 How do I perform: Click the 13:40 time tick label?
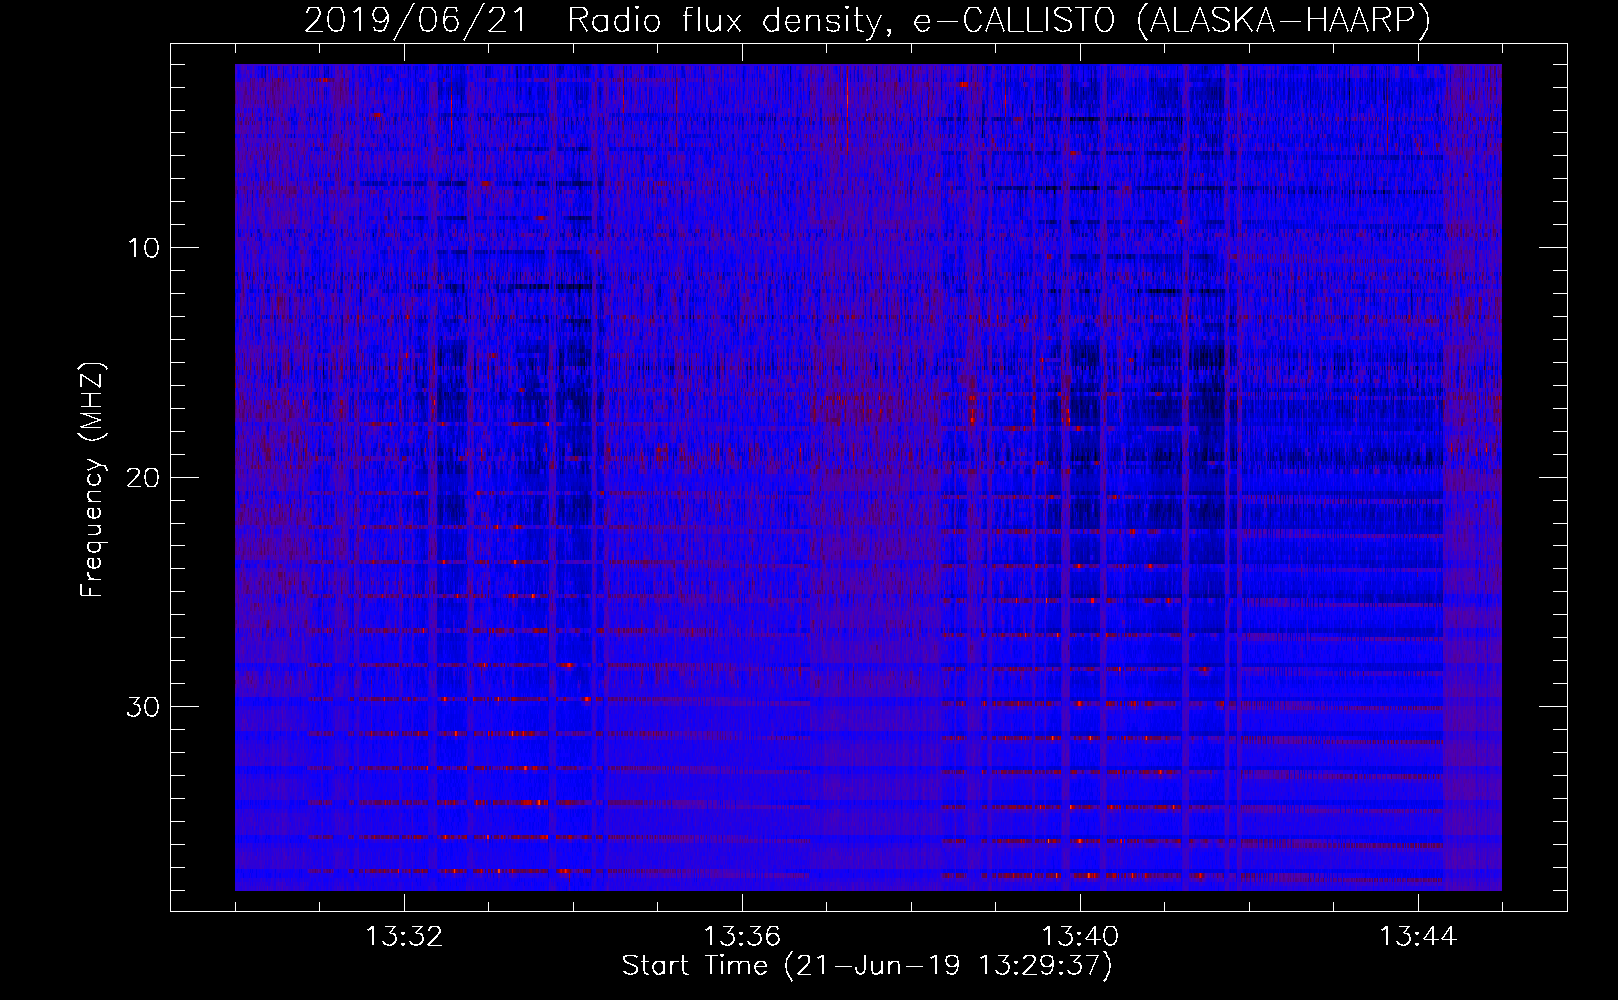[x=1080, y=937]
